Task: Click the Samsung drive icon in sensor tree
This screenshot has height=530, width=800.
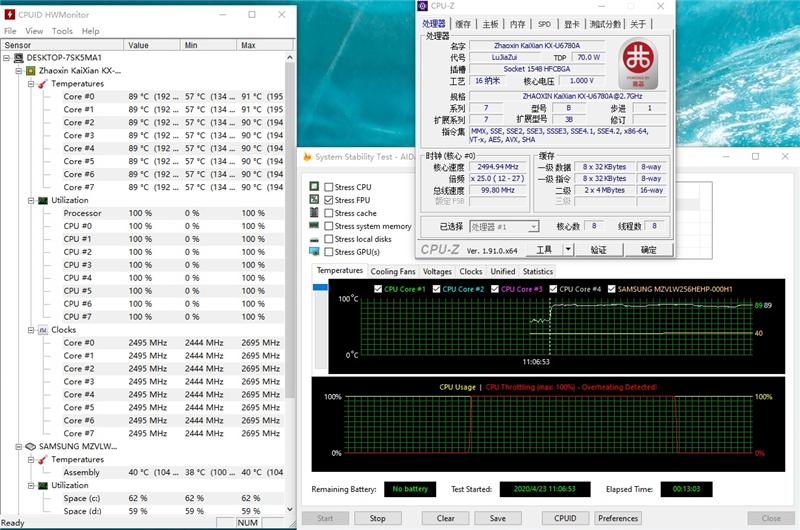Action: tap(31, 447)
